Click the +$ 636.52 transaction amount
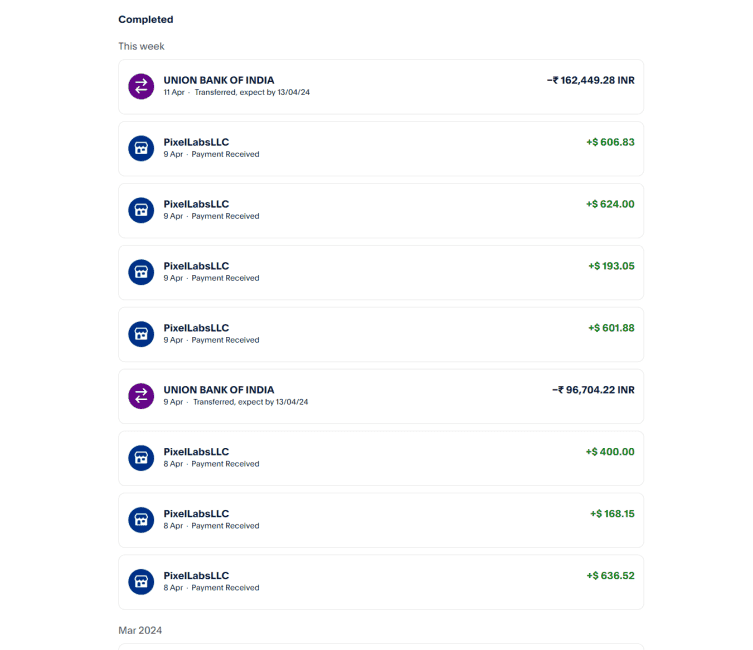This screenshot has width=753, height=650. pos(610,576)
